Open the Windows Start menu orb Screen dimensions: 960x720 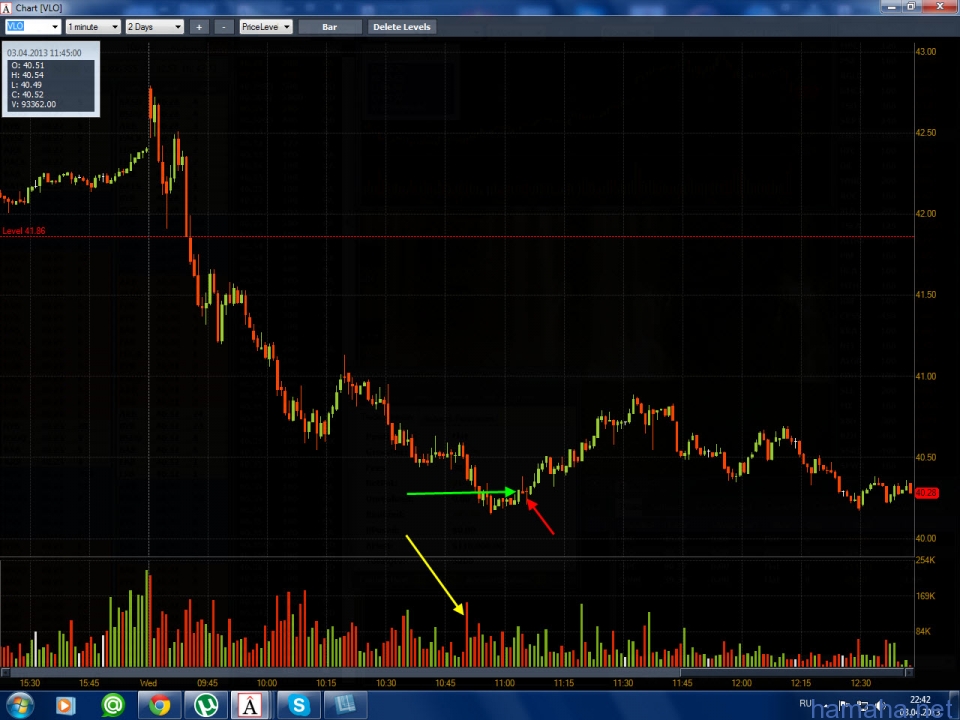coord(20,705)
